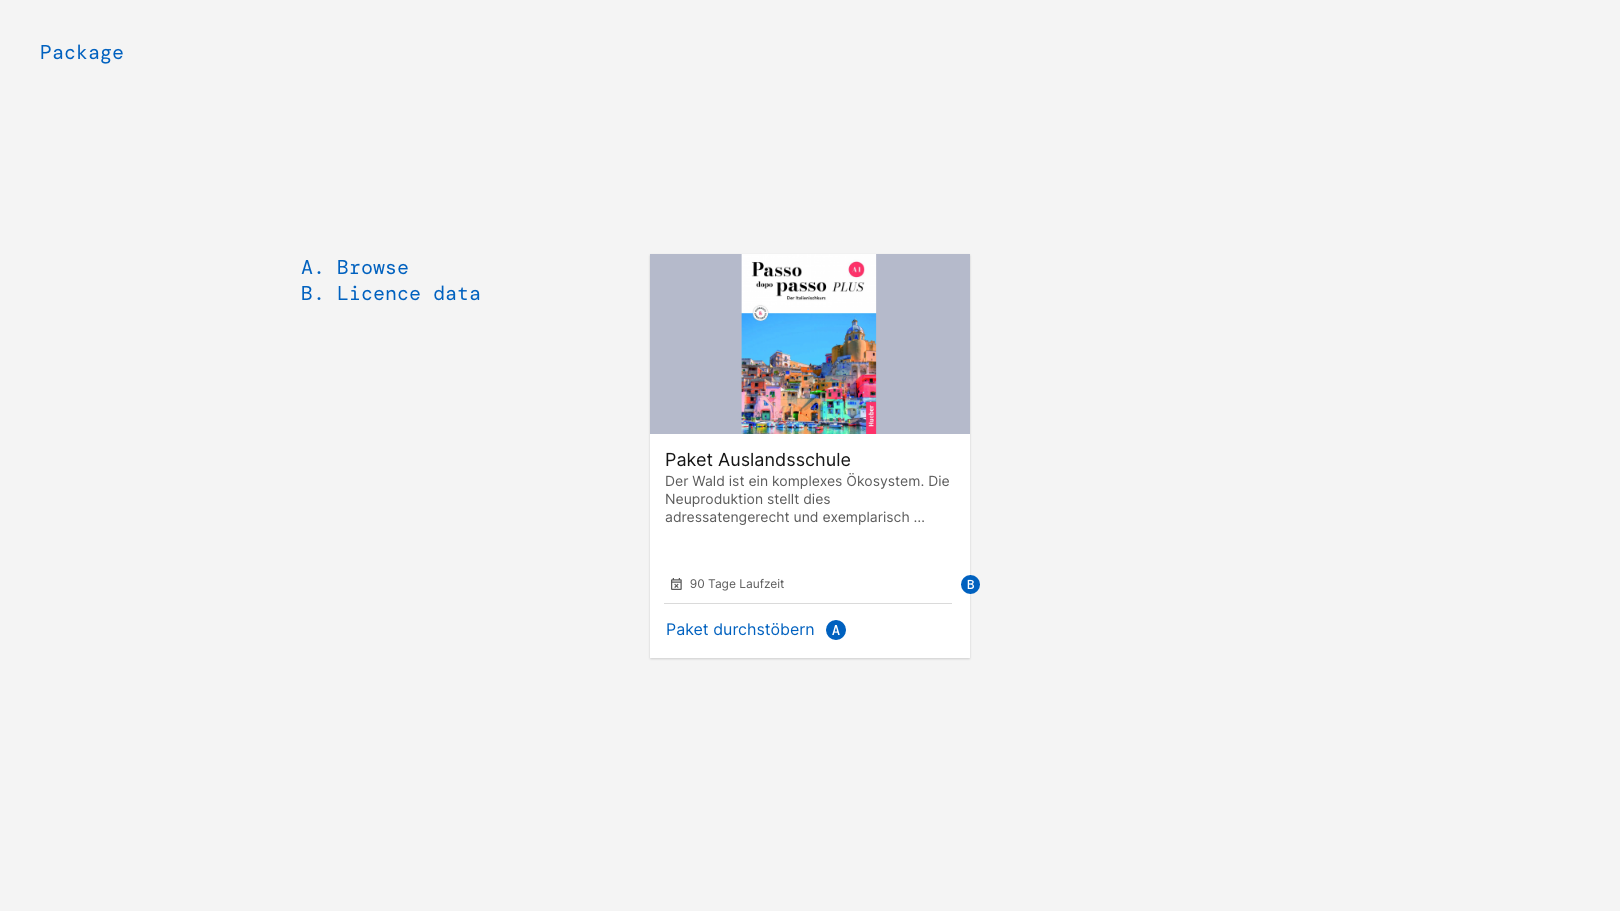Click the divider line above Paket durchstöbern
Screen dimensions: 1620x911
pos(808,603)
